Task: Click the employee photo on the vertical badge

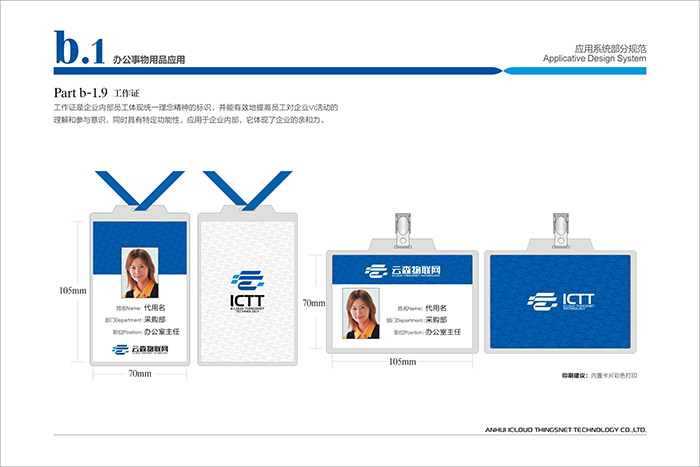Action: coord(140,273)
